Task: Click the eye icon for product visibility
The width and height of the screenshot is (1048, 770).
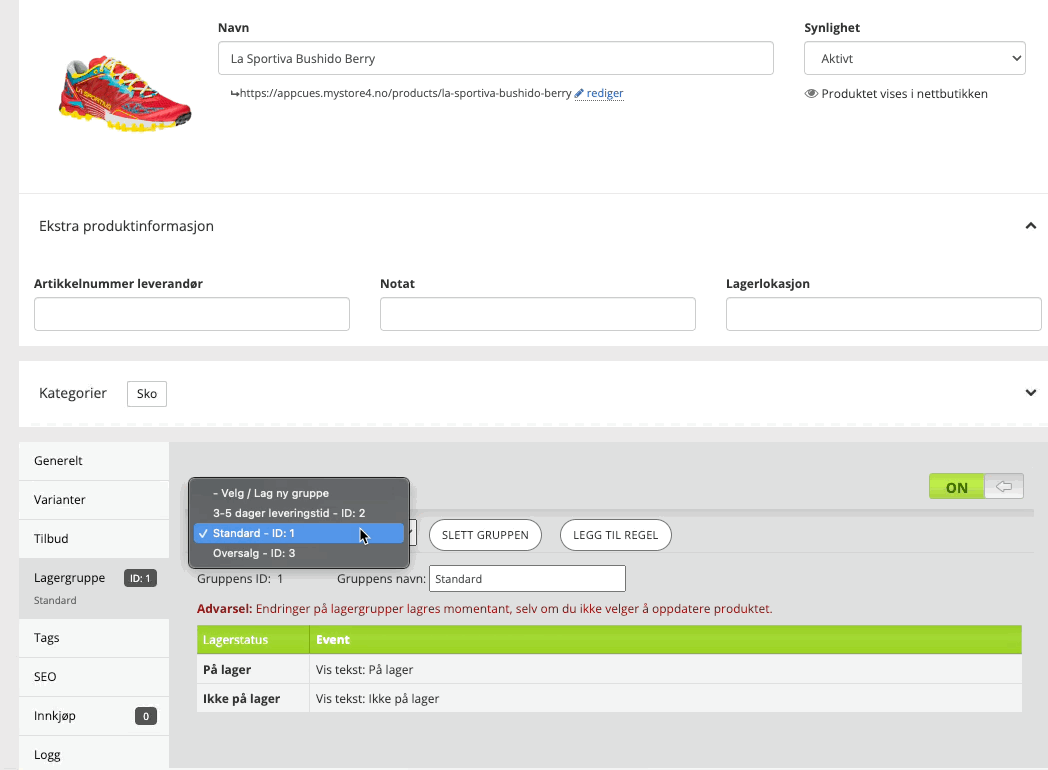Action: (811, 94)
